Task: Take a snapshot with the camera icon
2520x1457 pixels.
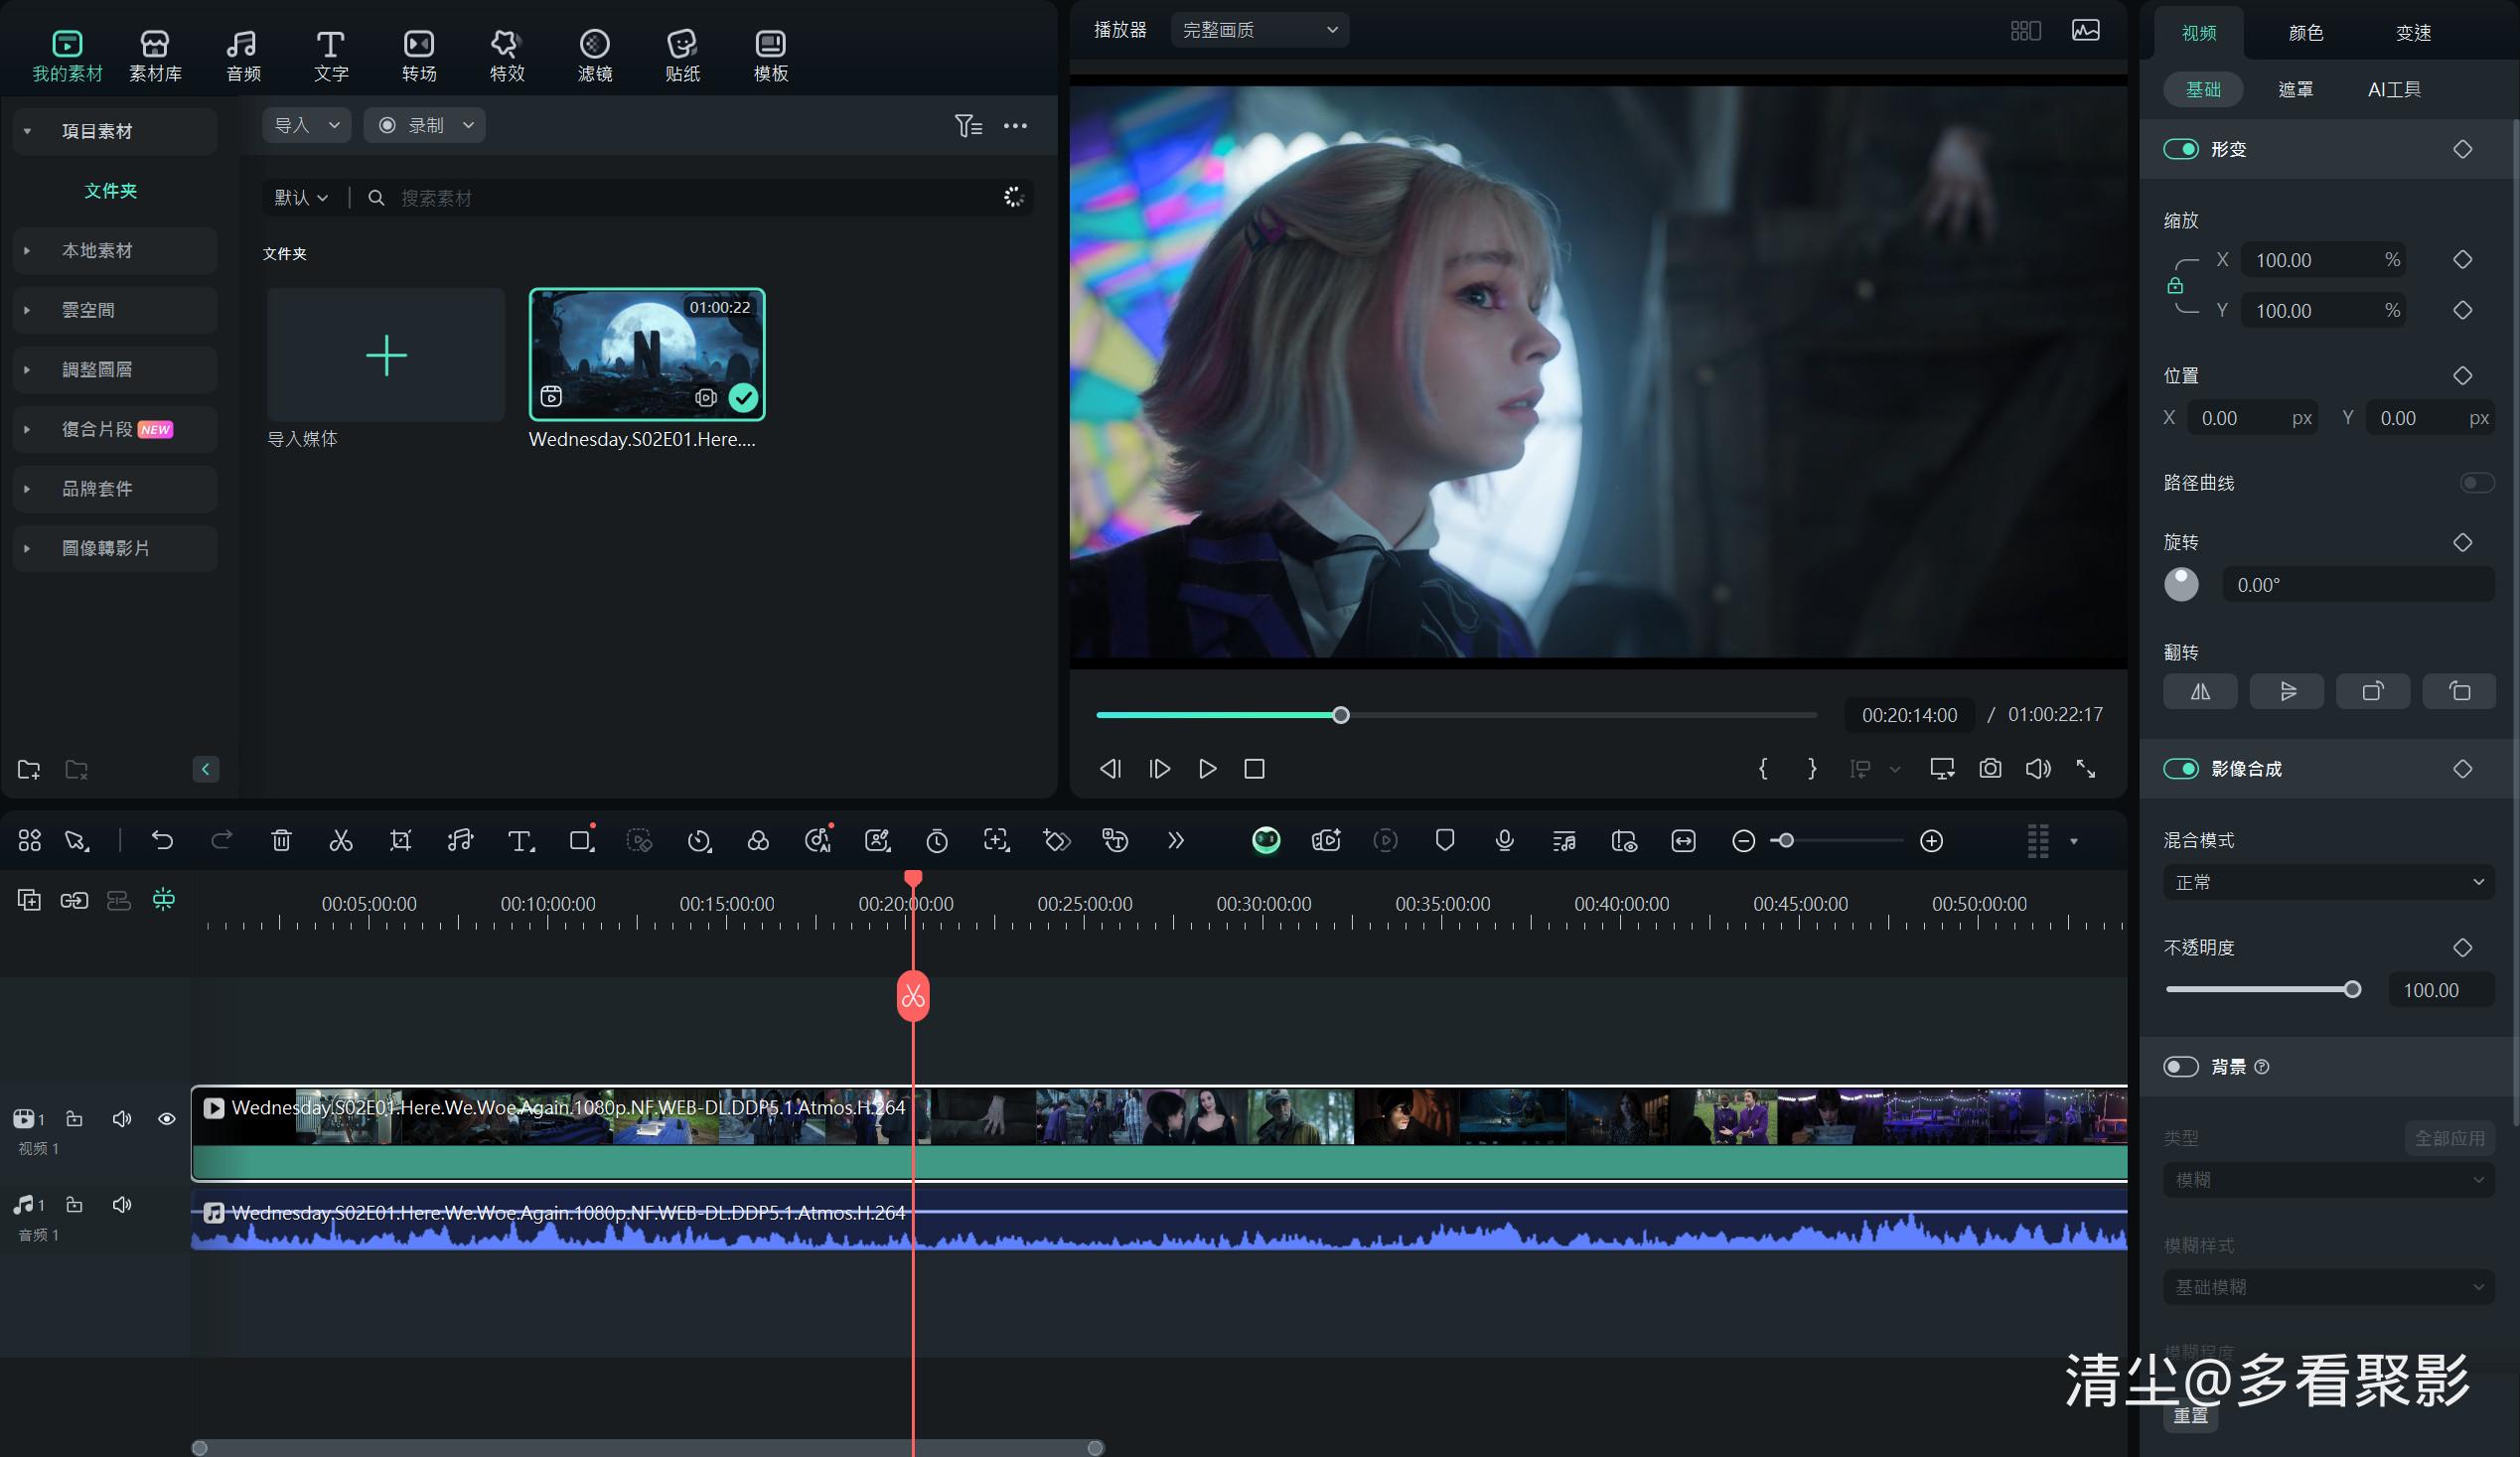Action: (x=1990, y=768)
